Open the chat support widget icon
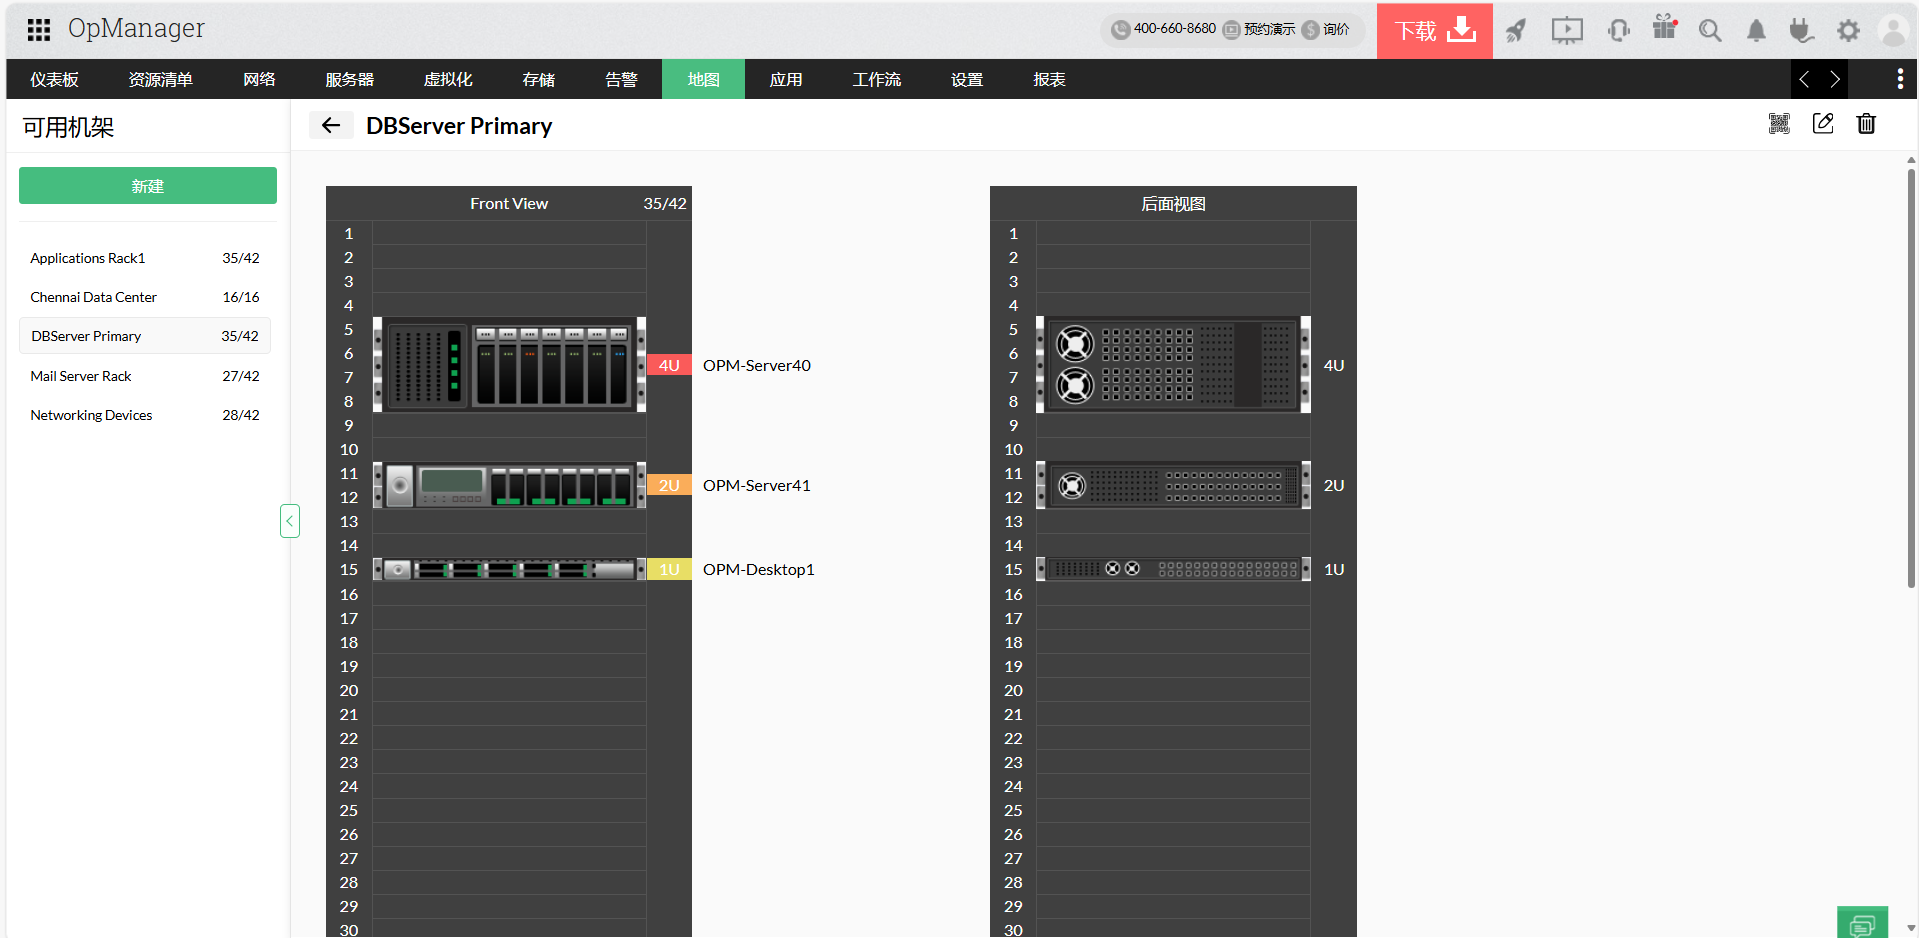 pyautogui.click(x=1862, y=923)
